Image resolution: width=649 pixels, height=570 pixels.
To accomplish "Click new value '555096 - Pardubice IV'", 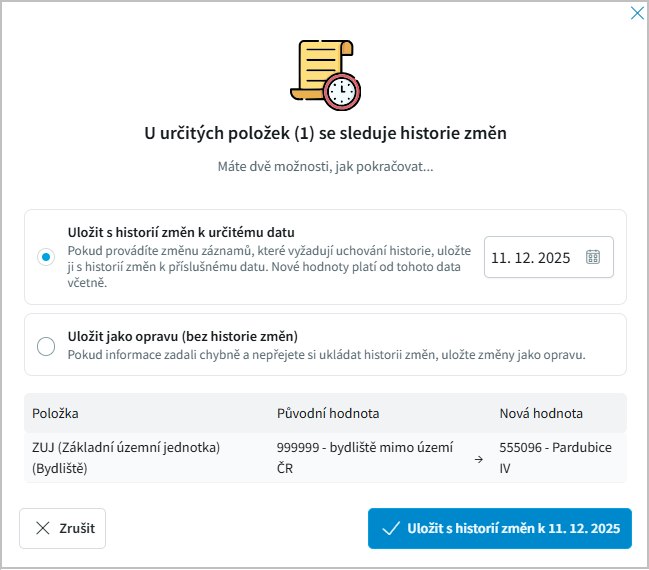I will (555, 456).
